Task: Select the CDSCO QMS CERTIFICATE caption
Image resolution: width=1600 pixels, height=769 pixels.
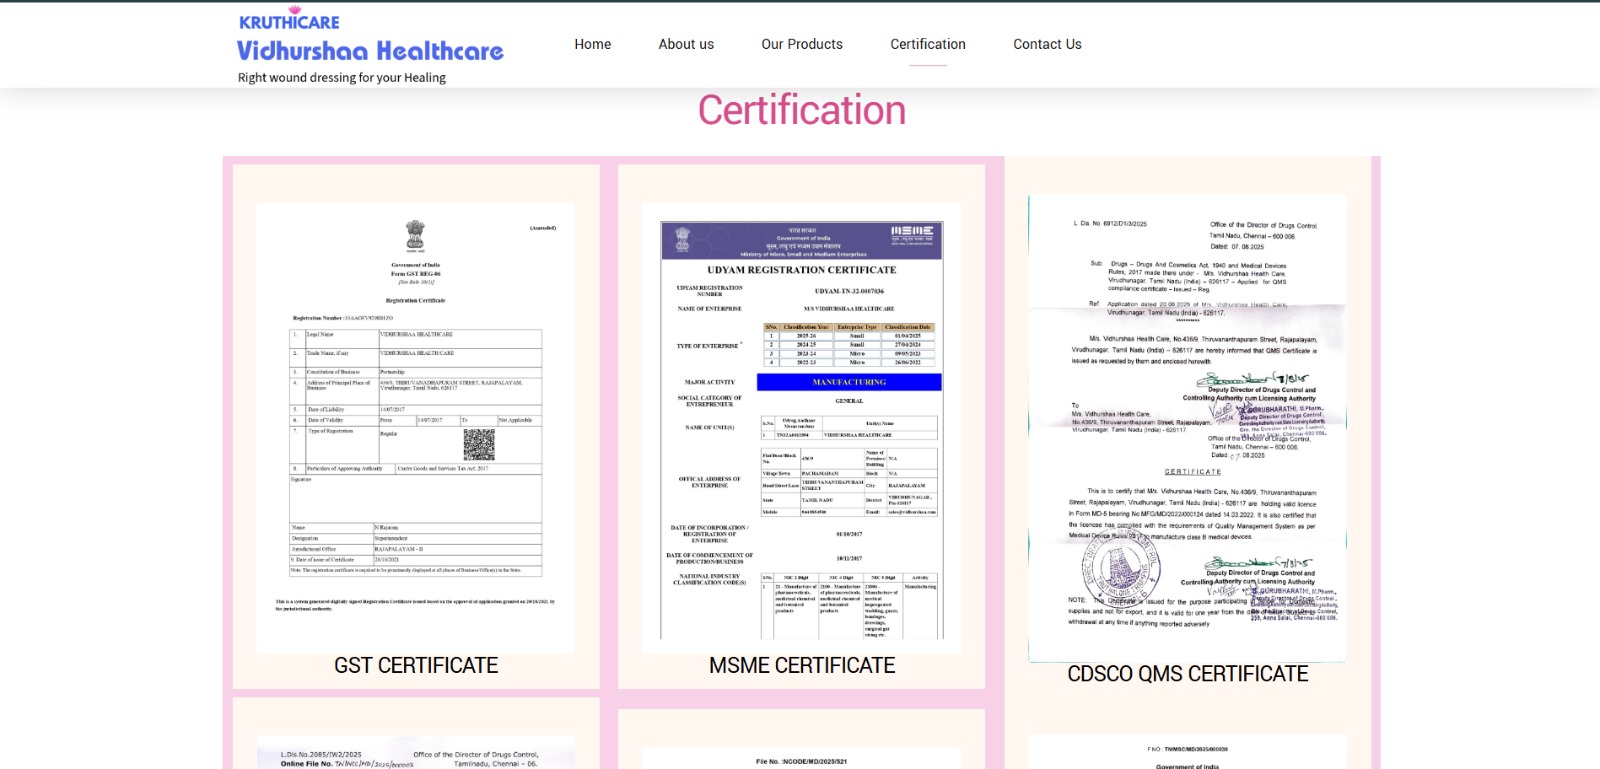Action: click(1187, 674)
